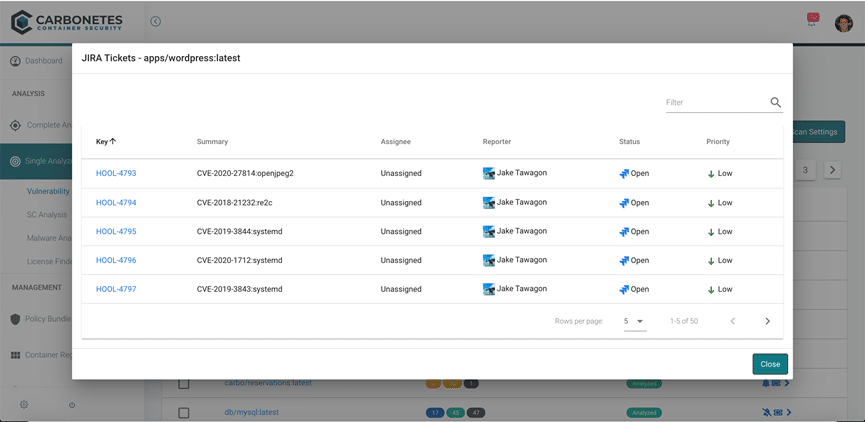The width and height of the screenshot is (865, 422).
Task: Select summary CVE-2020-27814:openjpeg2
Action: [x=245, y=173]
